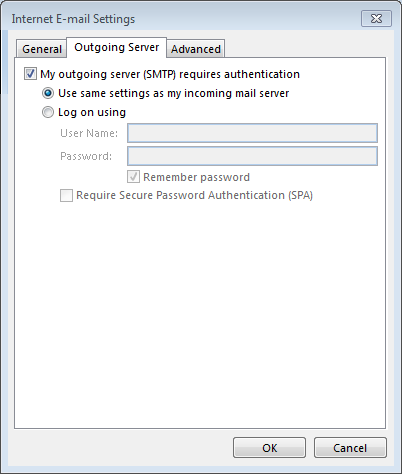Screen dimensions: 402x474
Task: Select the Outgoing Server tab
Action: point(116,47)
